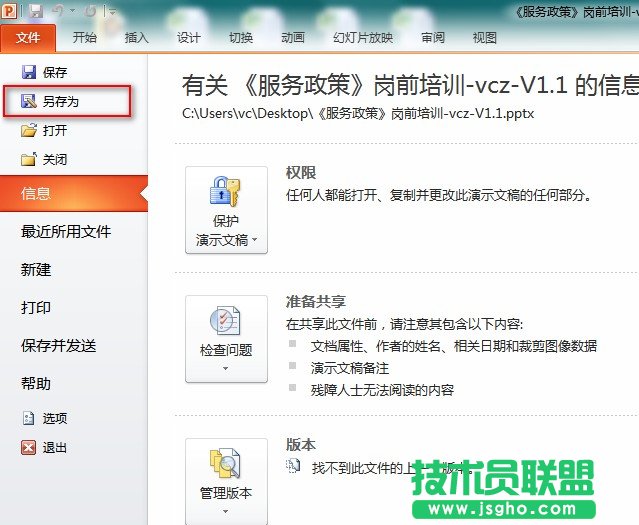The width and height of the screenshot is (639, 525).
Task: Click the 关闭 folder icon
Action: [x=29, y=159]
